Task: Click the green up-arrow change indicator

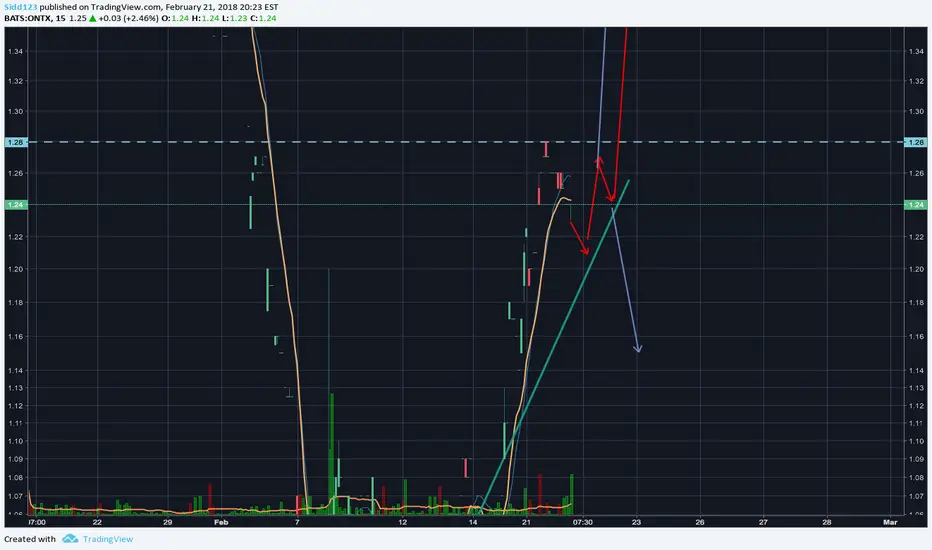Action: coord(92,18)
